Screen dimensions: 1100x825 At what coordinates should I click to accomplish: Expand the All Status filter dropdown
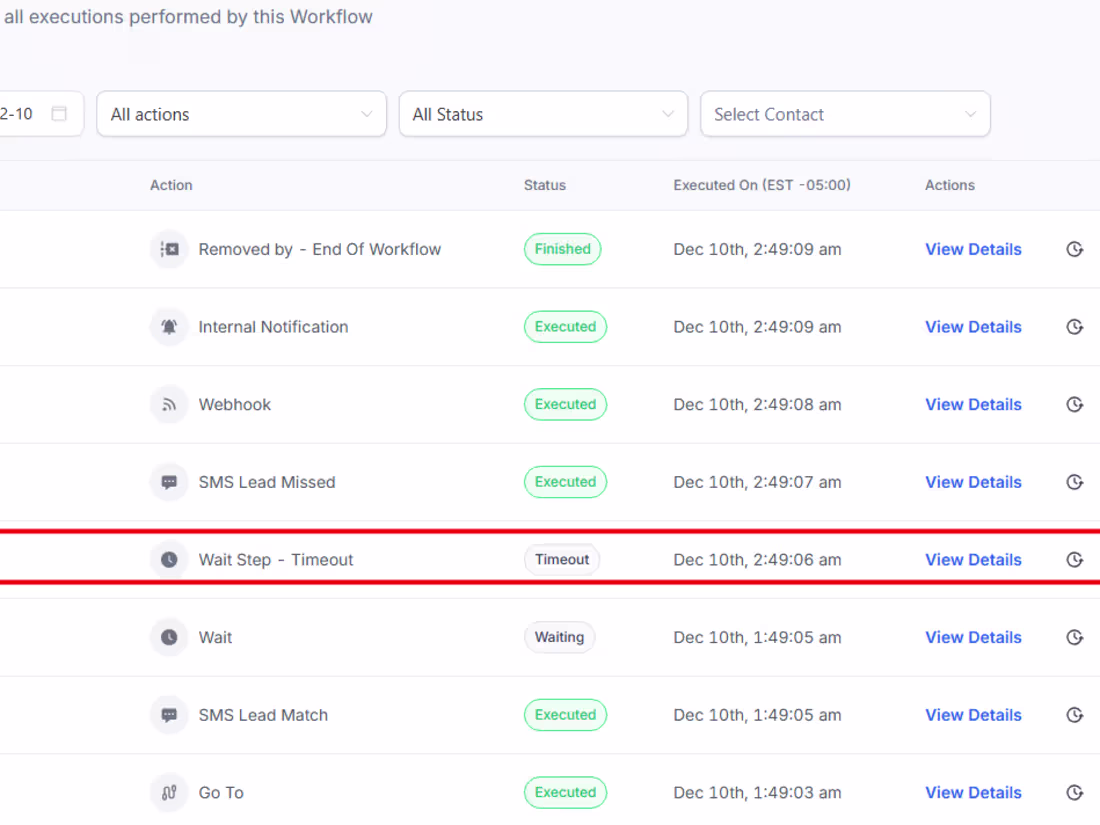pyautogui.click(x=543, y=114)
